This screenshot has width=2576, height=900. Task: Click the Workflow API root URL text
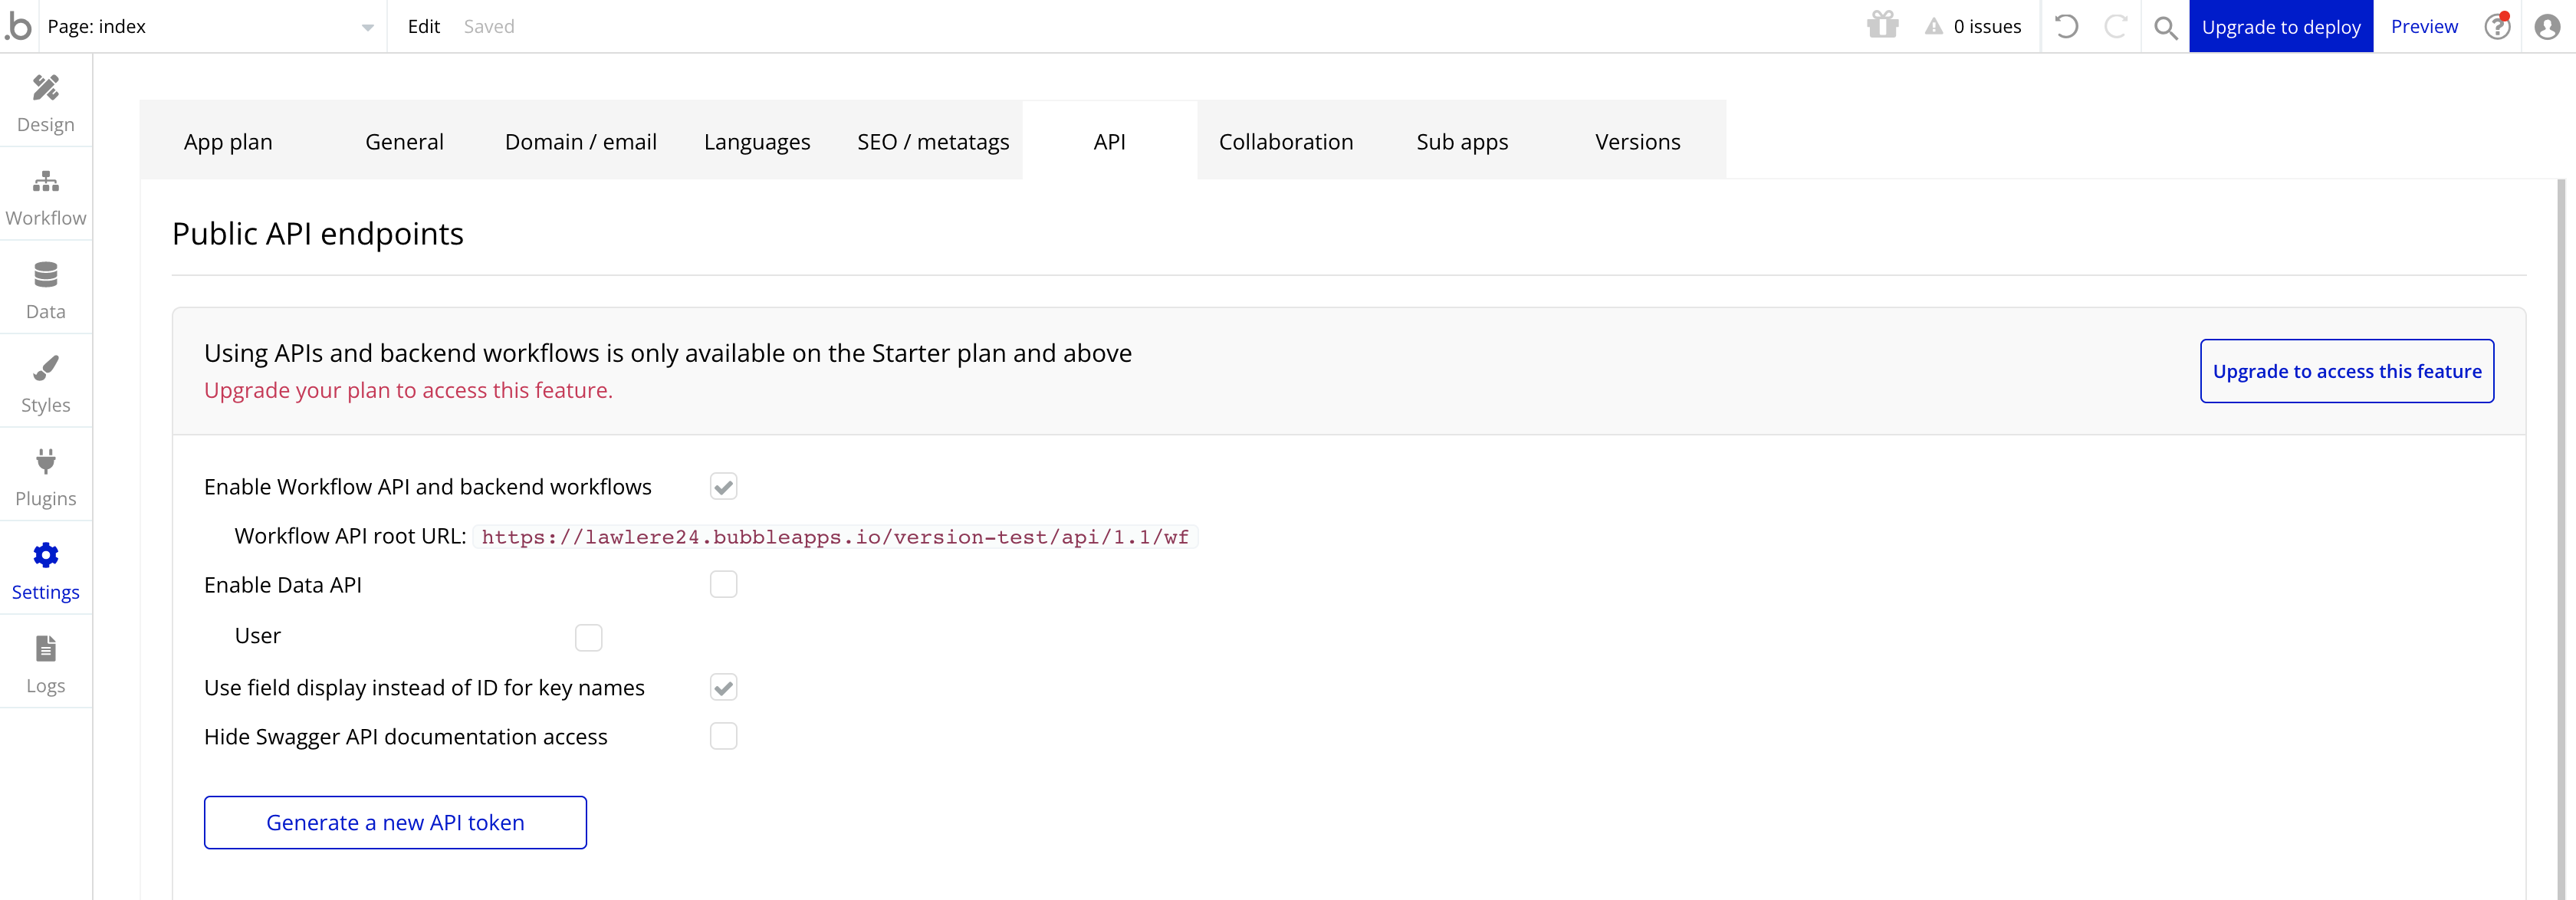[834, 537]
